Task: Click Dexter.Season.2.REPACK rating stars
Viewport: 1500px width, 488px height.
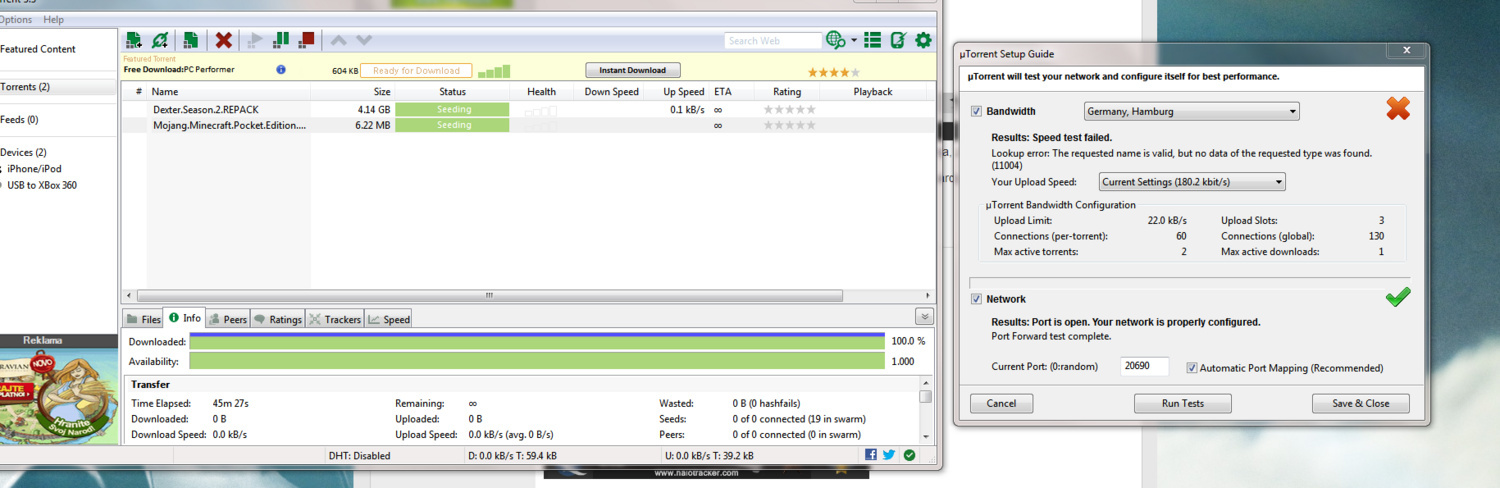Action: pyautogui.click(x=790, y=109)
